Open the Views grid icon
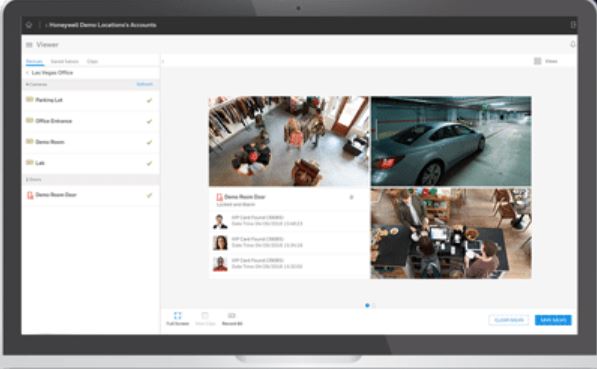Screen dimensions: 597x369 tap(538, 61)
